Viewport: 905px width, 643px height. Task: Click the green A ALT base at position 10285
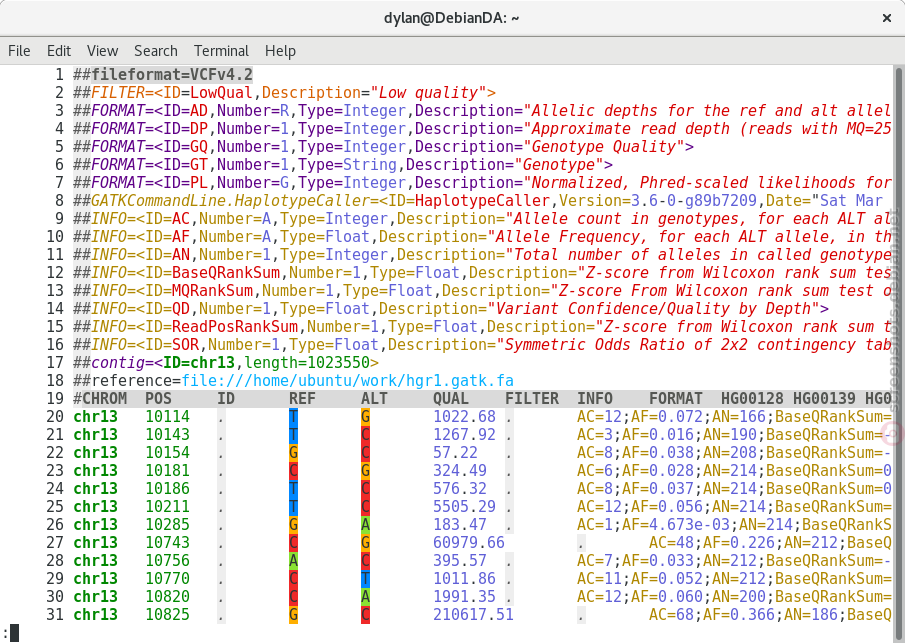[365, 524]
